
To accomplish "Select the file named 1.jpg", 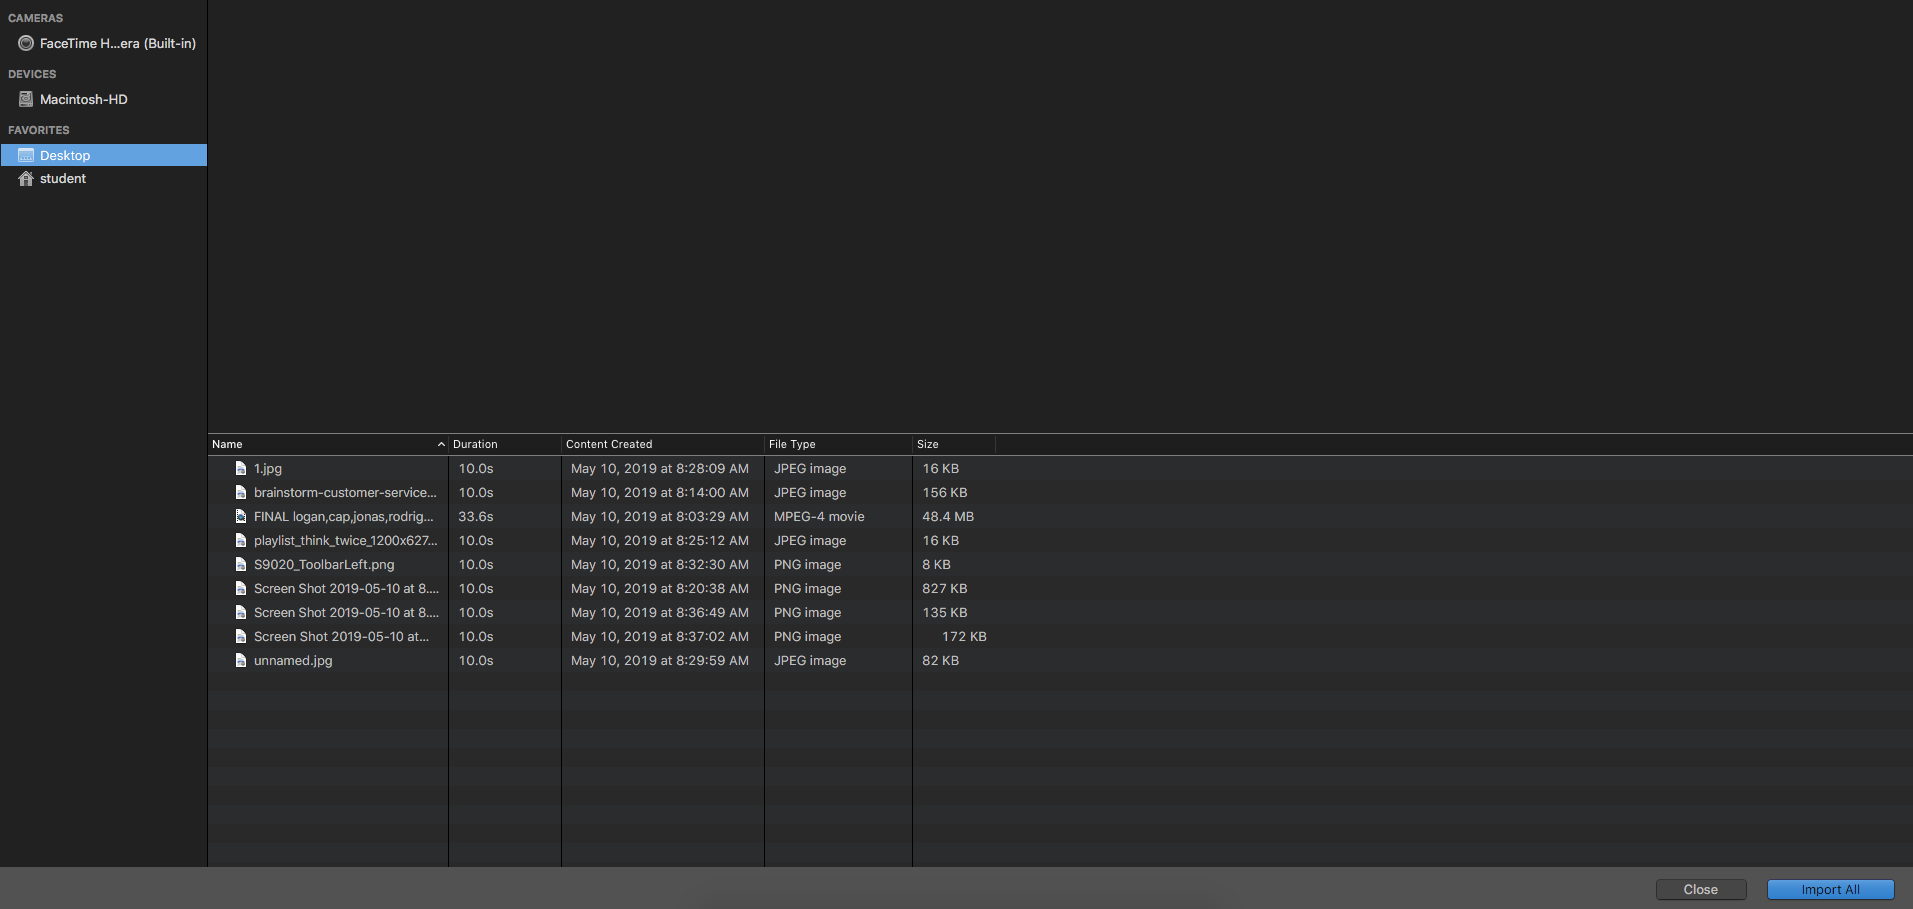I will [268, 468].
